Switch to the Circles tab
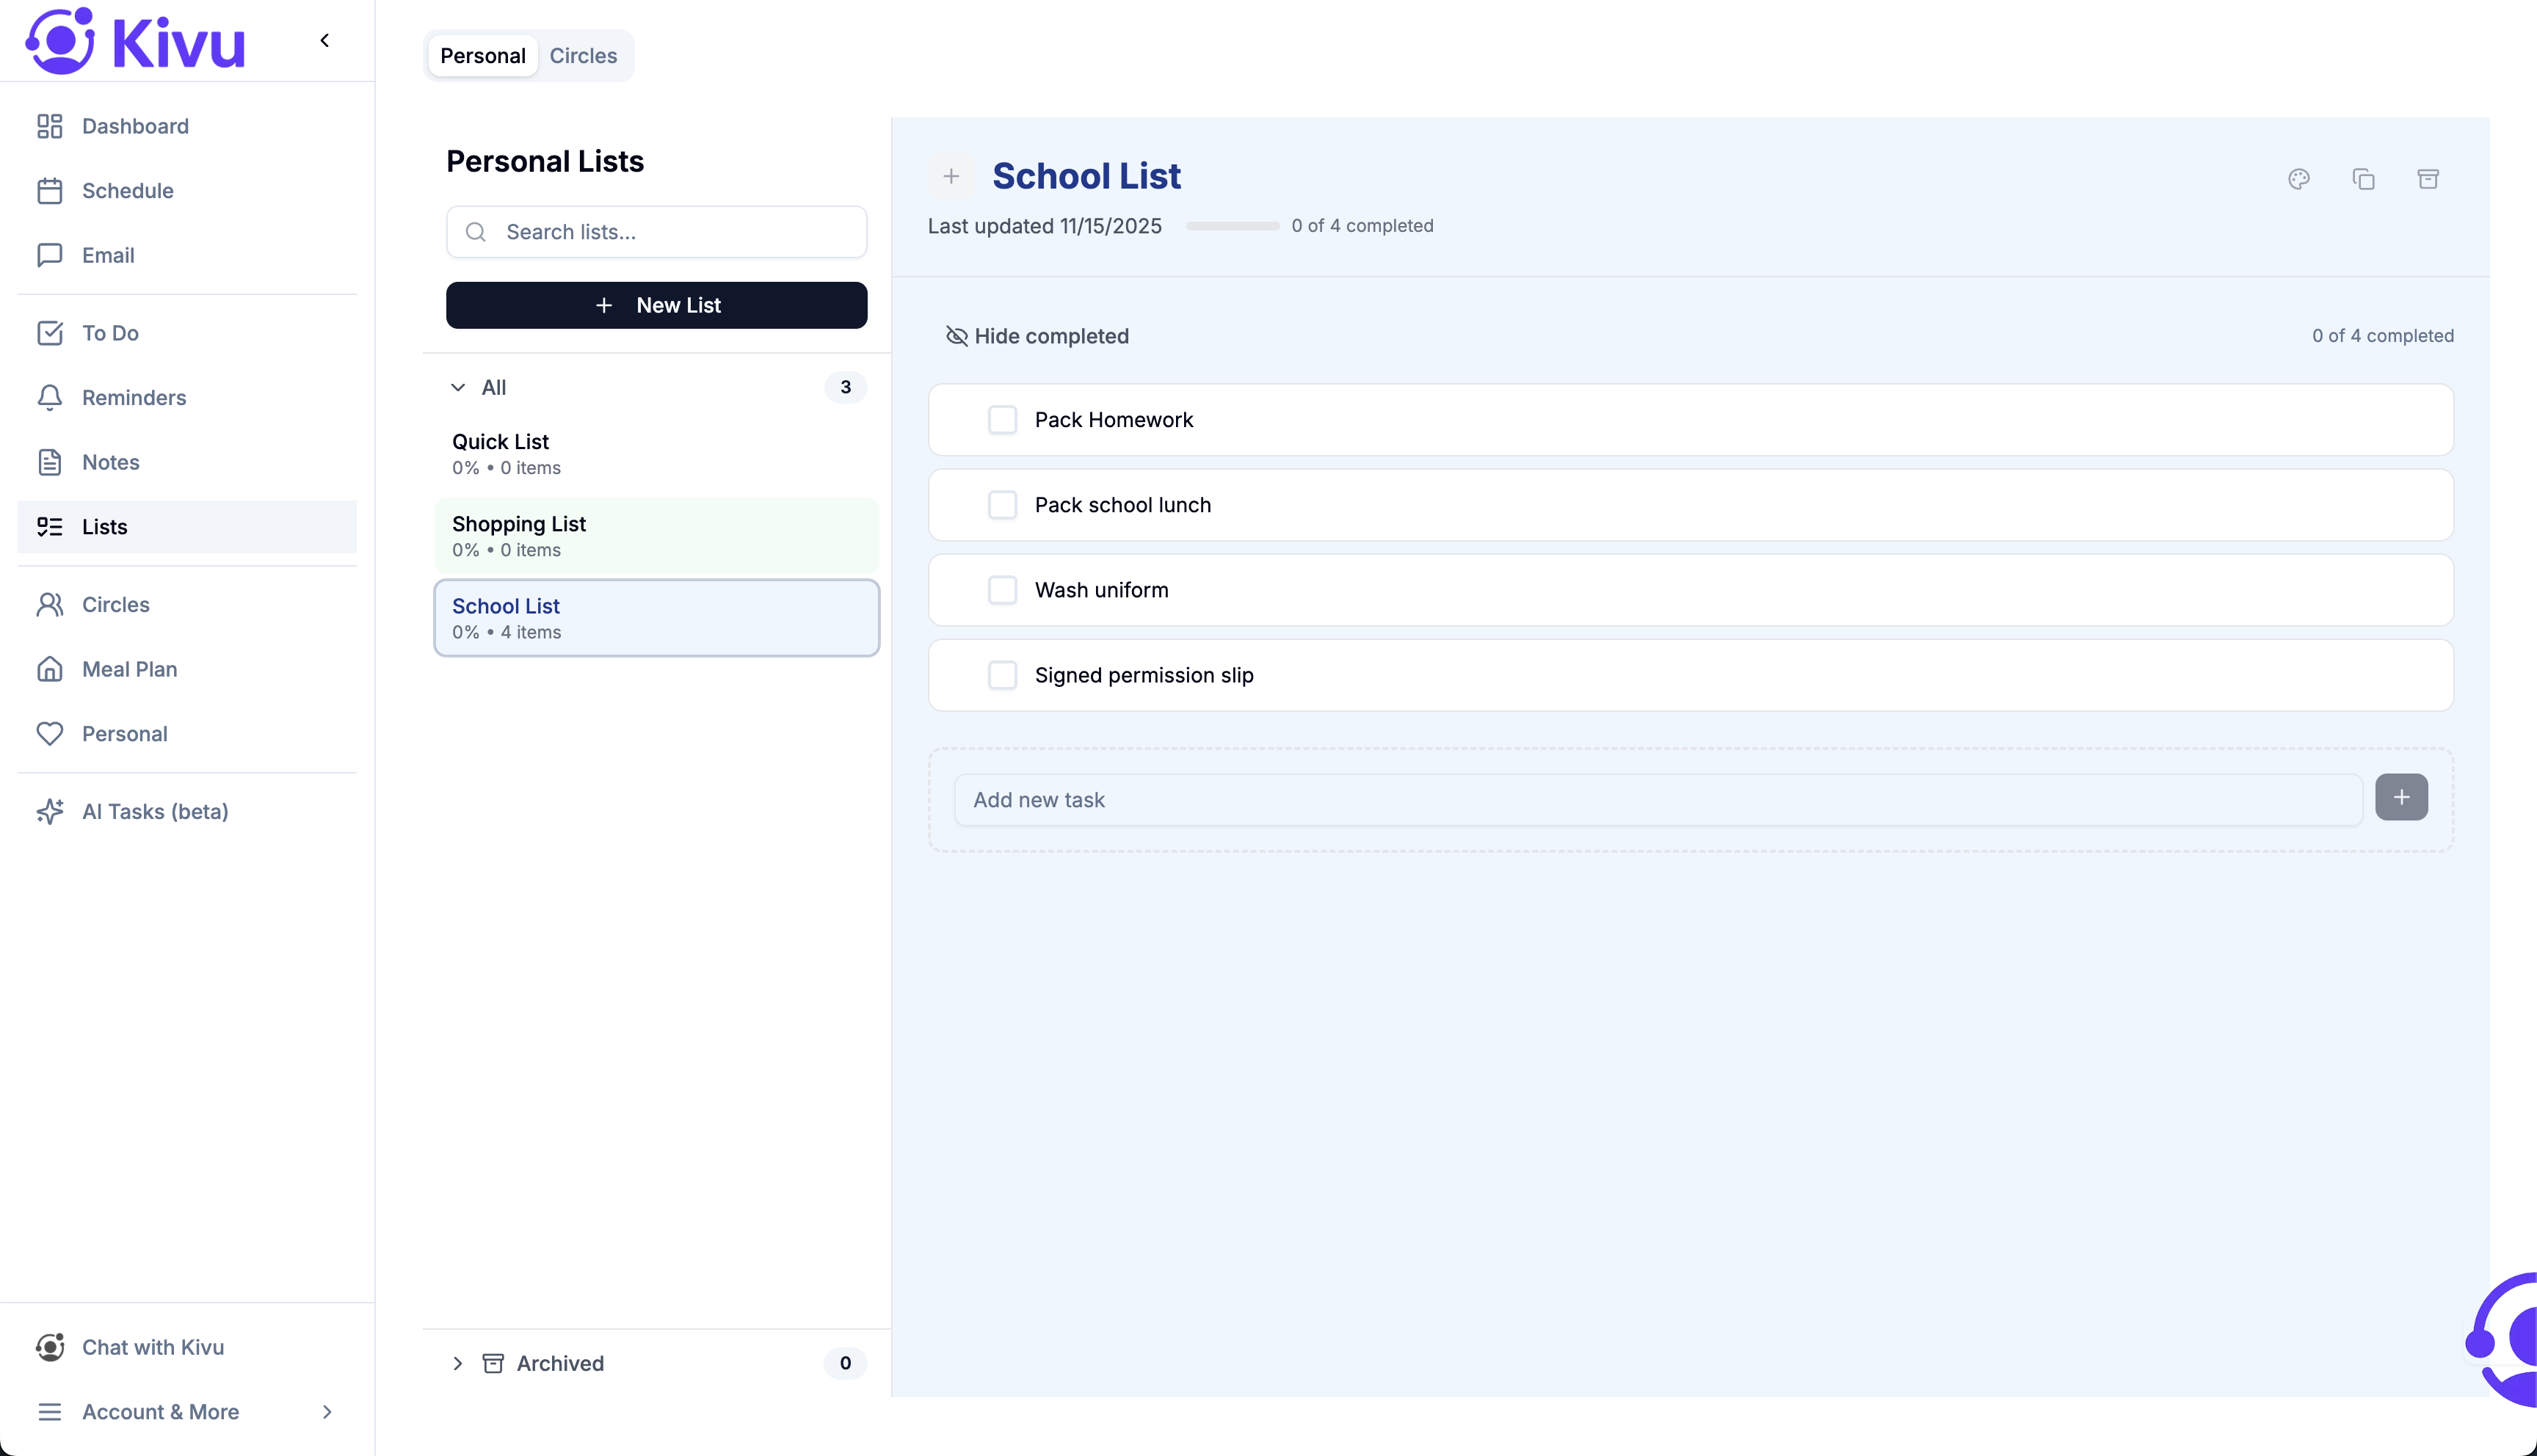The height and width of the screenshot is (1456, 2537). (x=583, y=55)
